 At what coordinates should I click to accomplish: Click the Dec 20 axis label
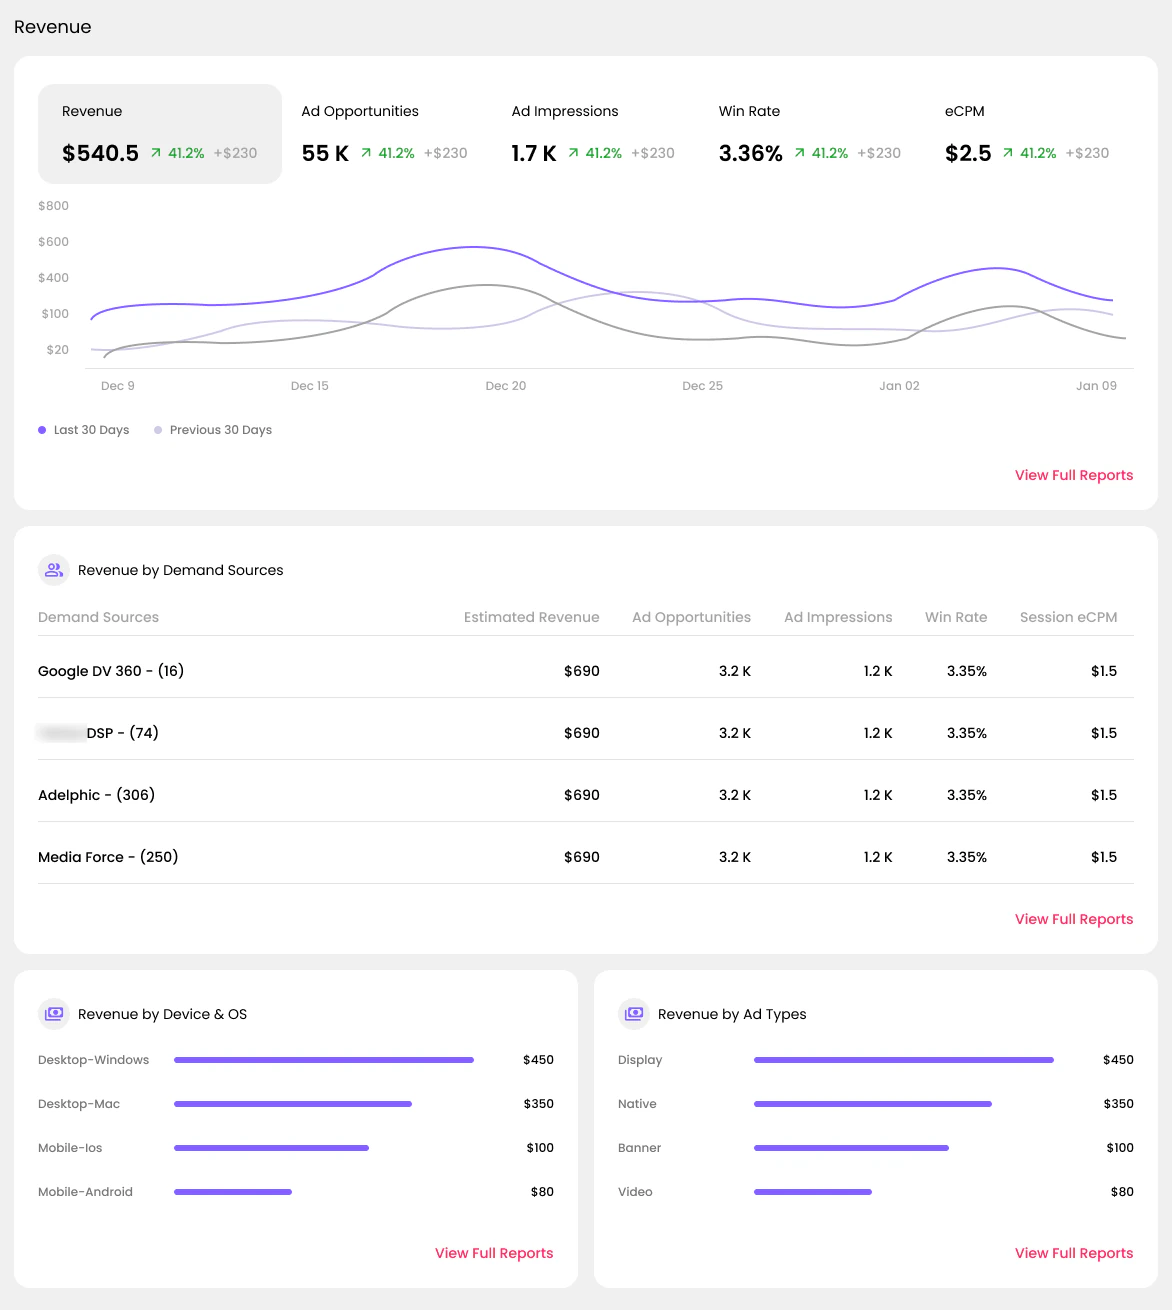(506, 386)
